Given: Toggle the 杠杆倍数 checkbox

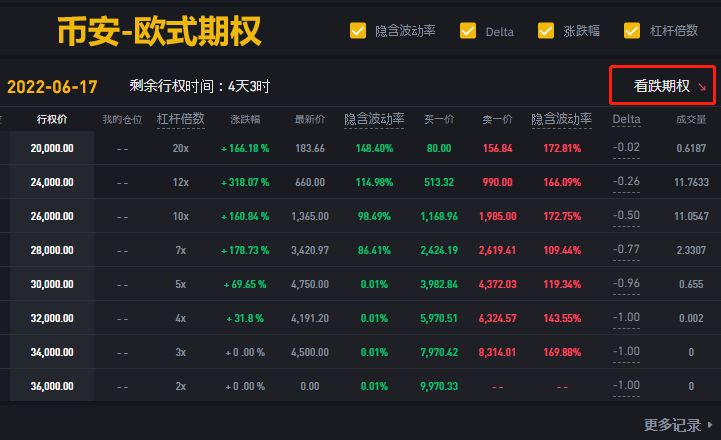Looking at the screenshot, I should pyautogui.click(x=632, y=31).
